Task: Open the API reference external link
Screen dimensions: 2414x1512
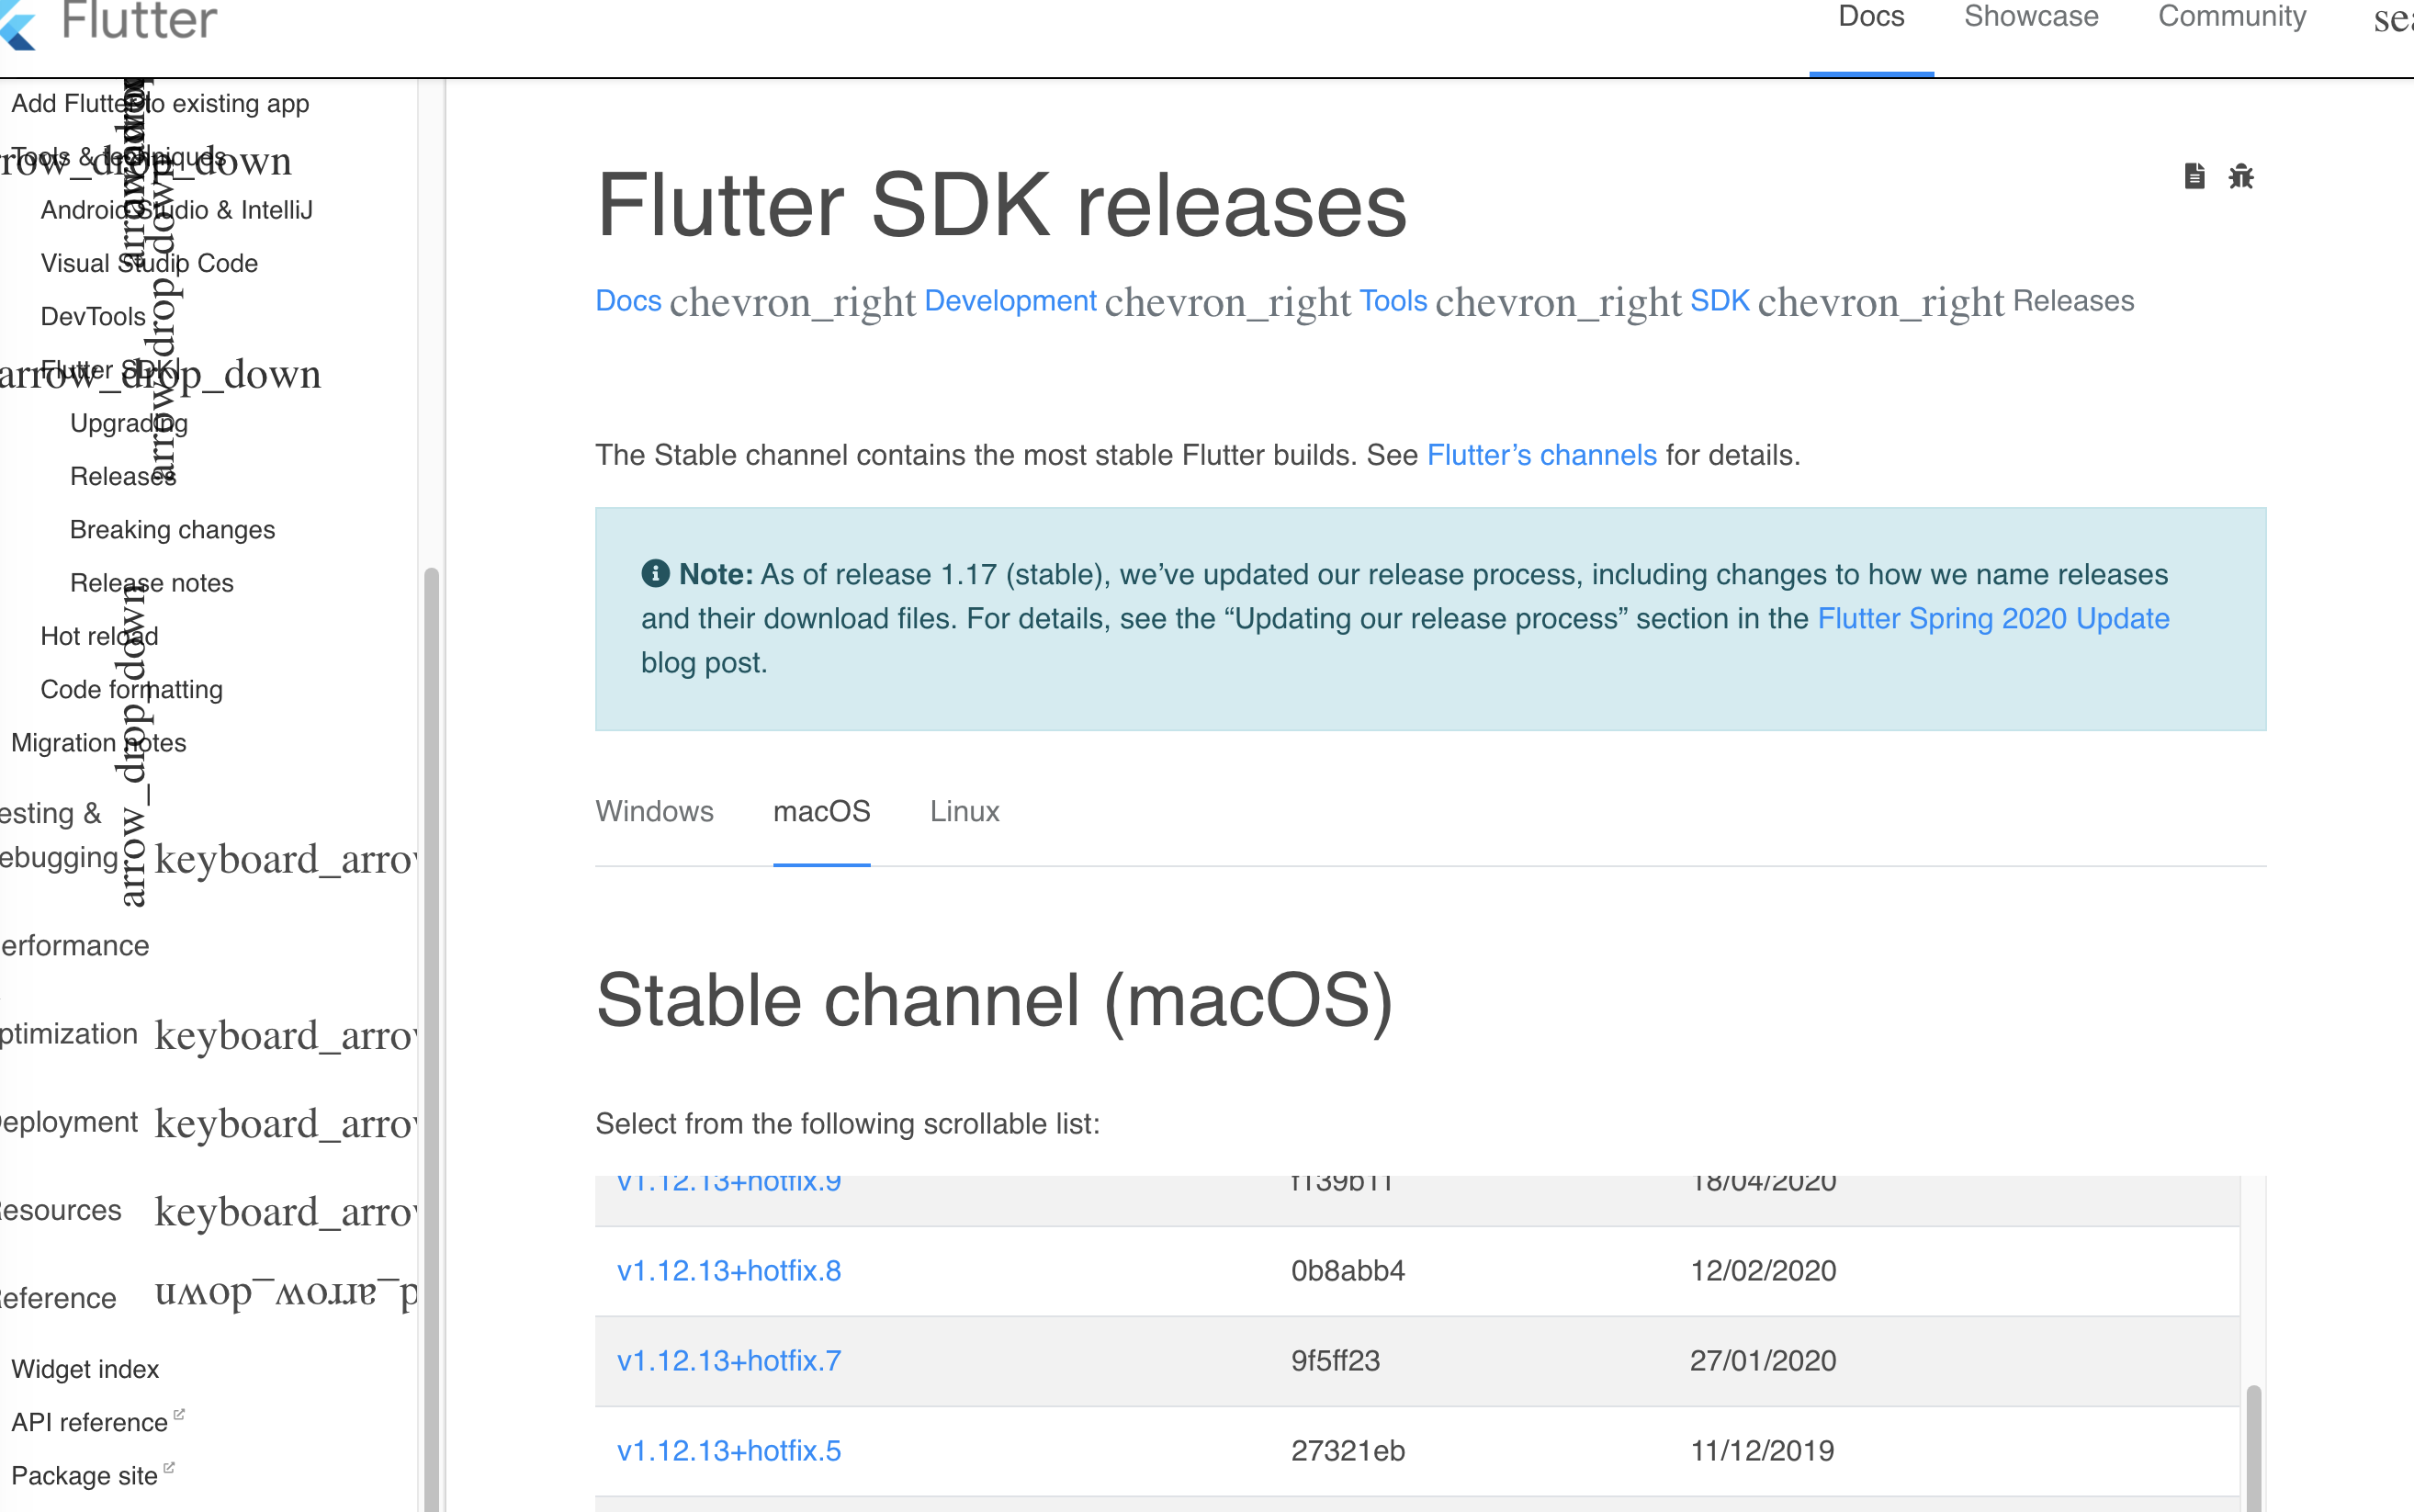Action: point(88,1421)
